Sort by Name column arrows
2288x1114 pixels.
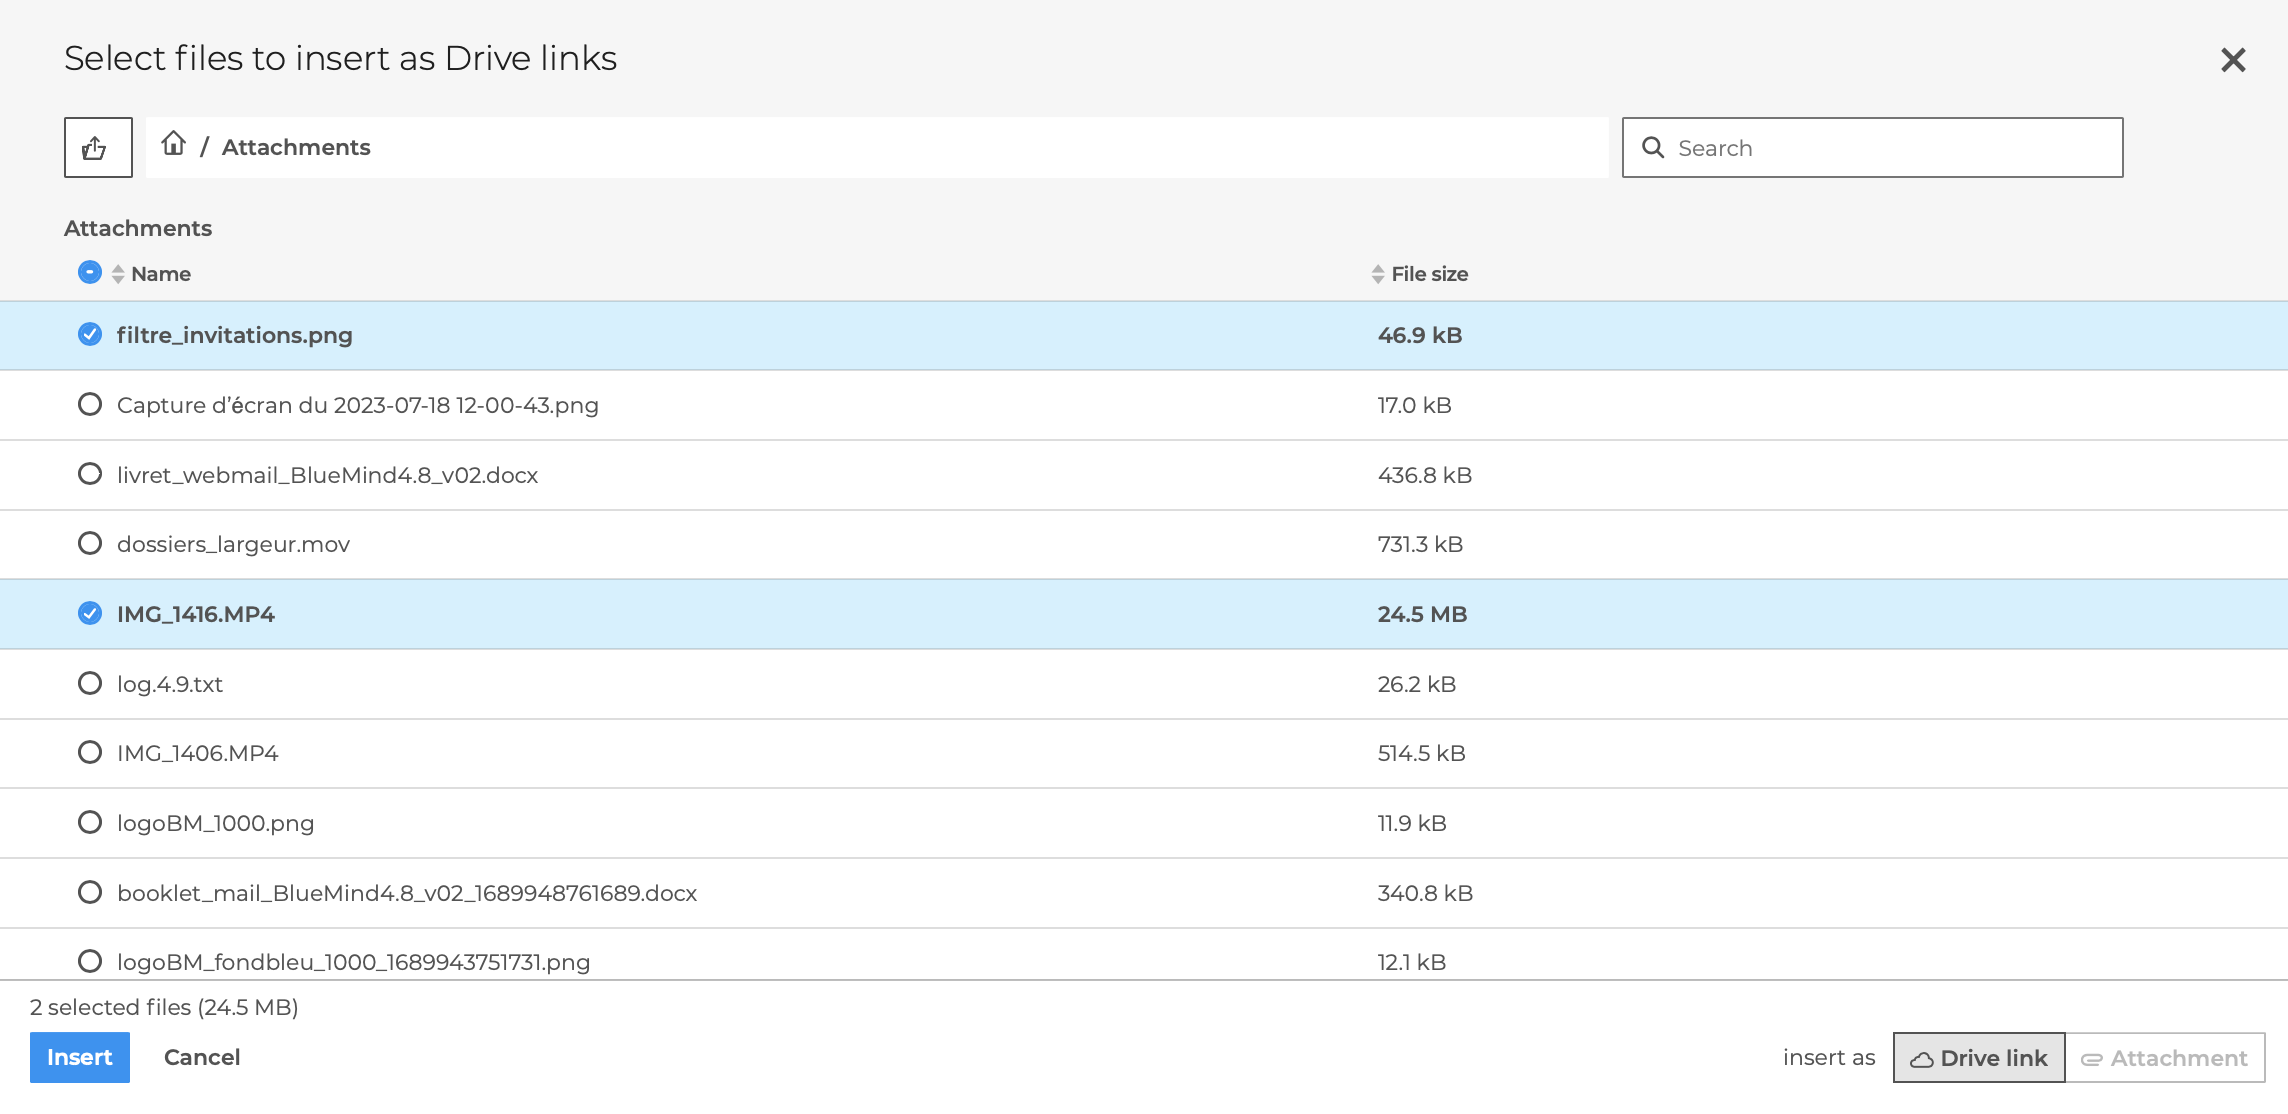pyautogui.click(x=118, y=274)
